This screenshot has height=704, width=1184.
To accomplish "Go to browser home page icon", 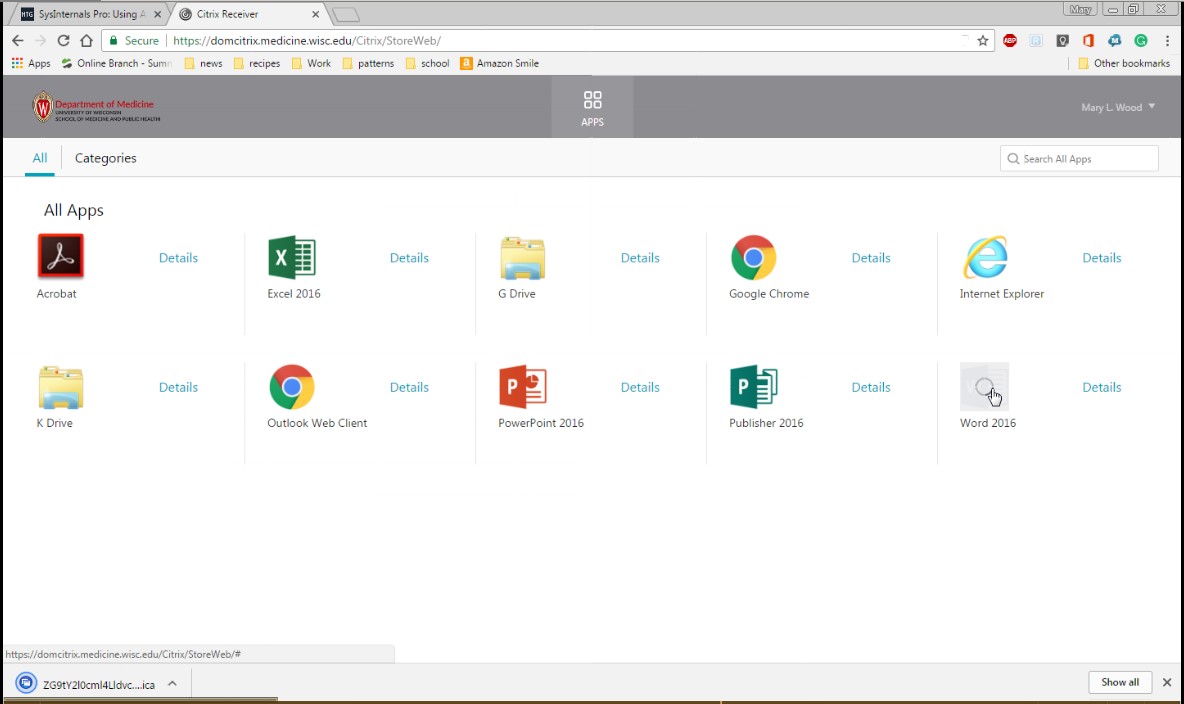I will pos(86,41).
